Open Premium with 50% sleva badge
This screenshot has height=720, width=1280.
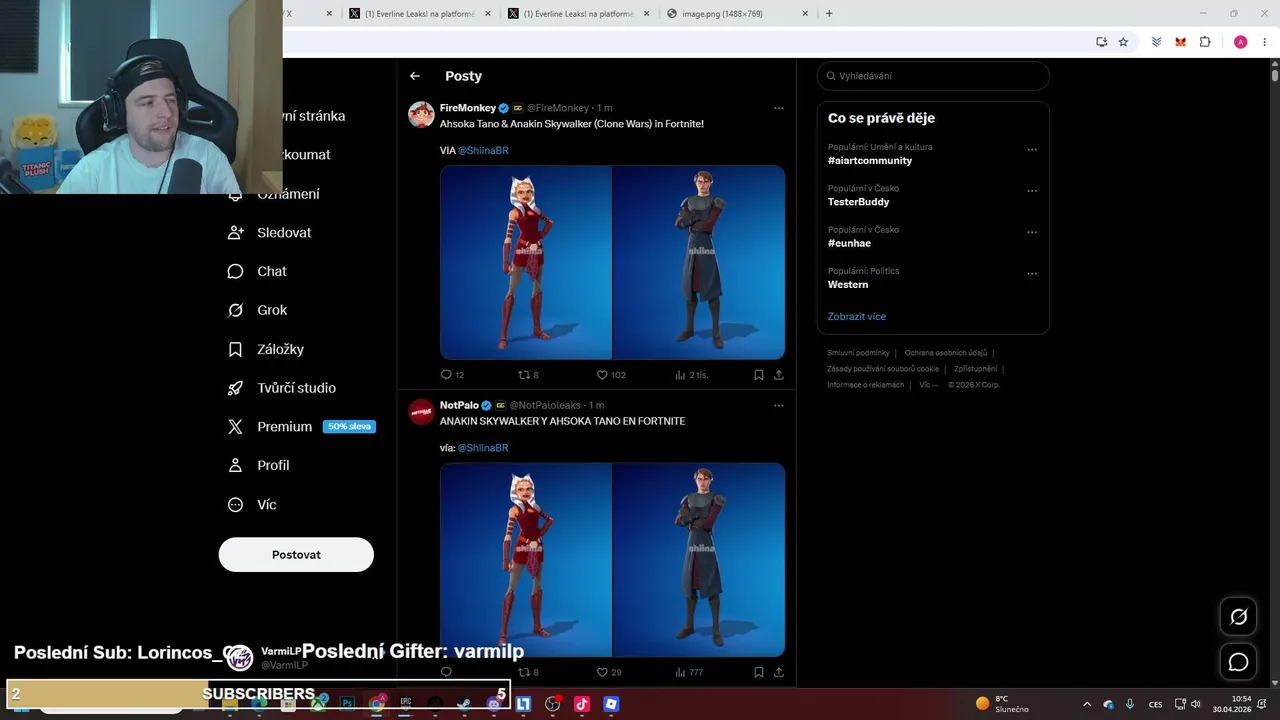tap(301, 426)
